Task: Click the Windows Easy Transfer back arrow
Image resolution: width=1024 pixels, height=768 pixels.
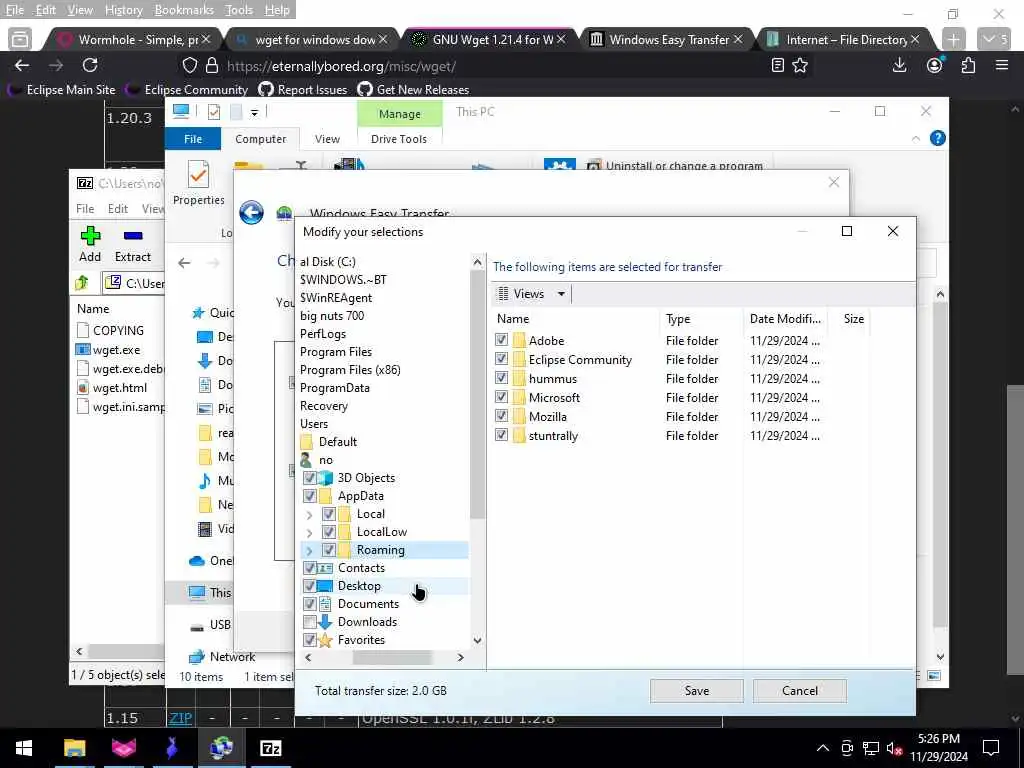Action: pos(251,213)
